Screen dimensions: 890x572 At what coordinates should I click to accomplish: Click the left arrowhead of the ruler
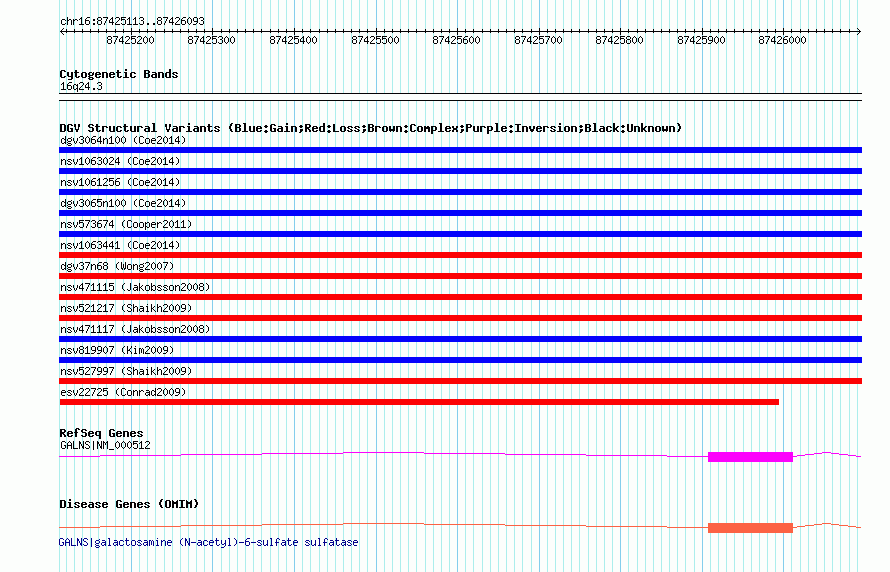pyautogui.click(x=62, y=32)
